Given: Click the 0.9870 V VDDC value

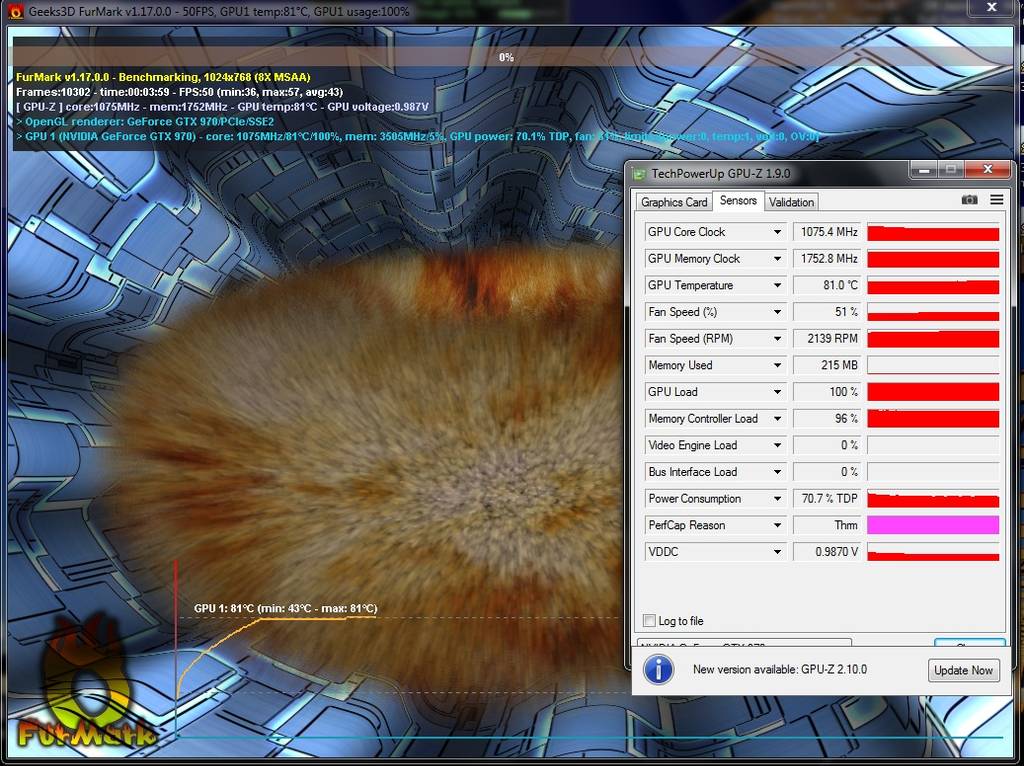Looking at the screenshot, I should pos(827,552).
